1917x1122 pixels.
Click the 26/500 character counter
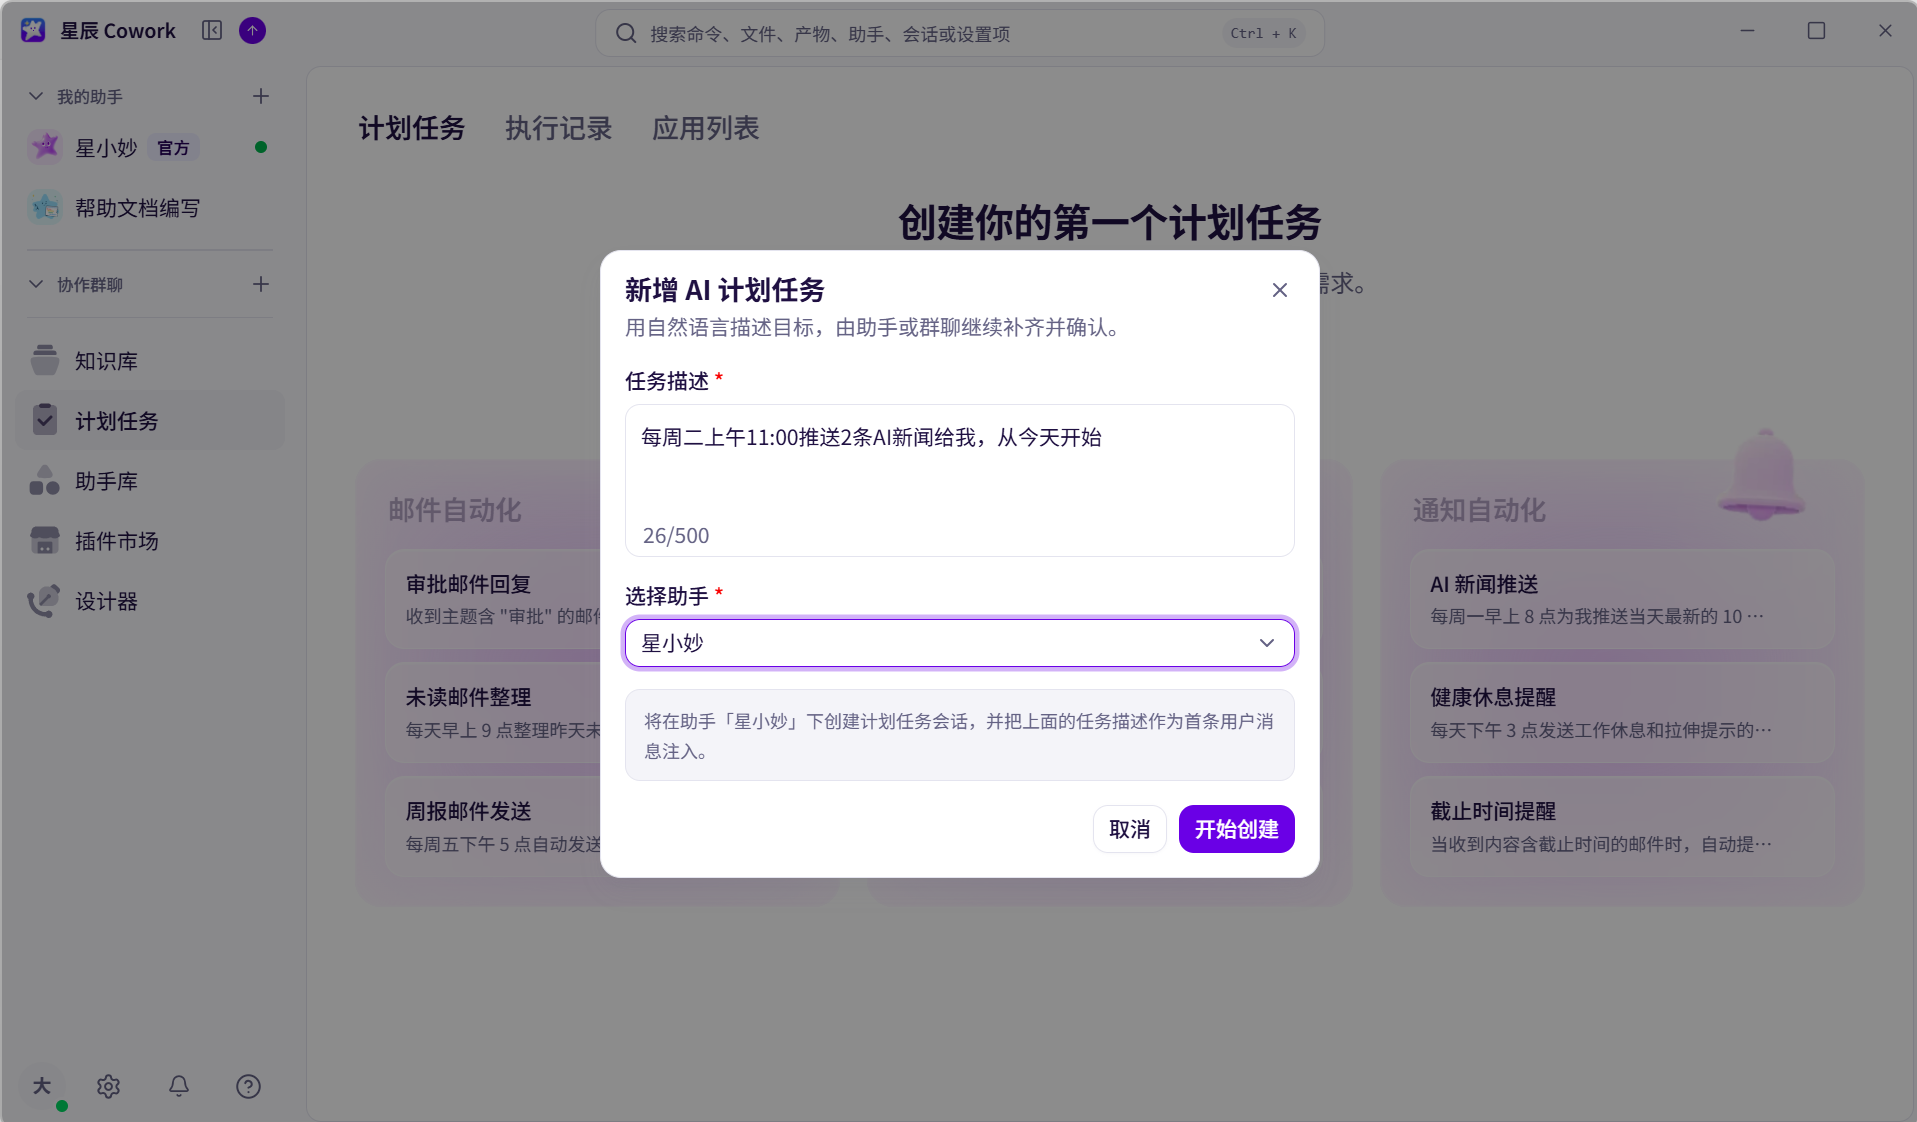(676, 535)
